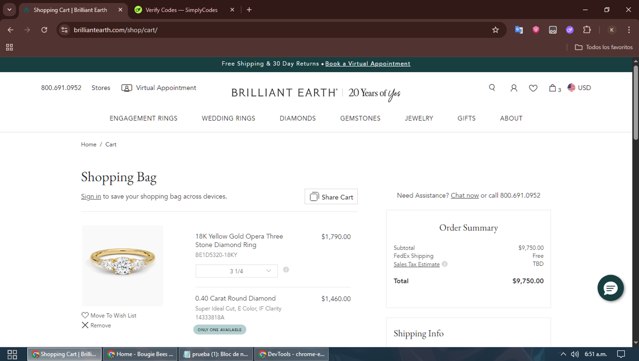The image size is (639, 361).
Task: Open About menu
Action: tap(511, 118)
